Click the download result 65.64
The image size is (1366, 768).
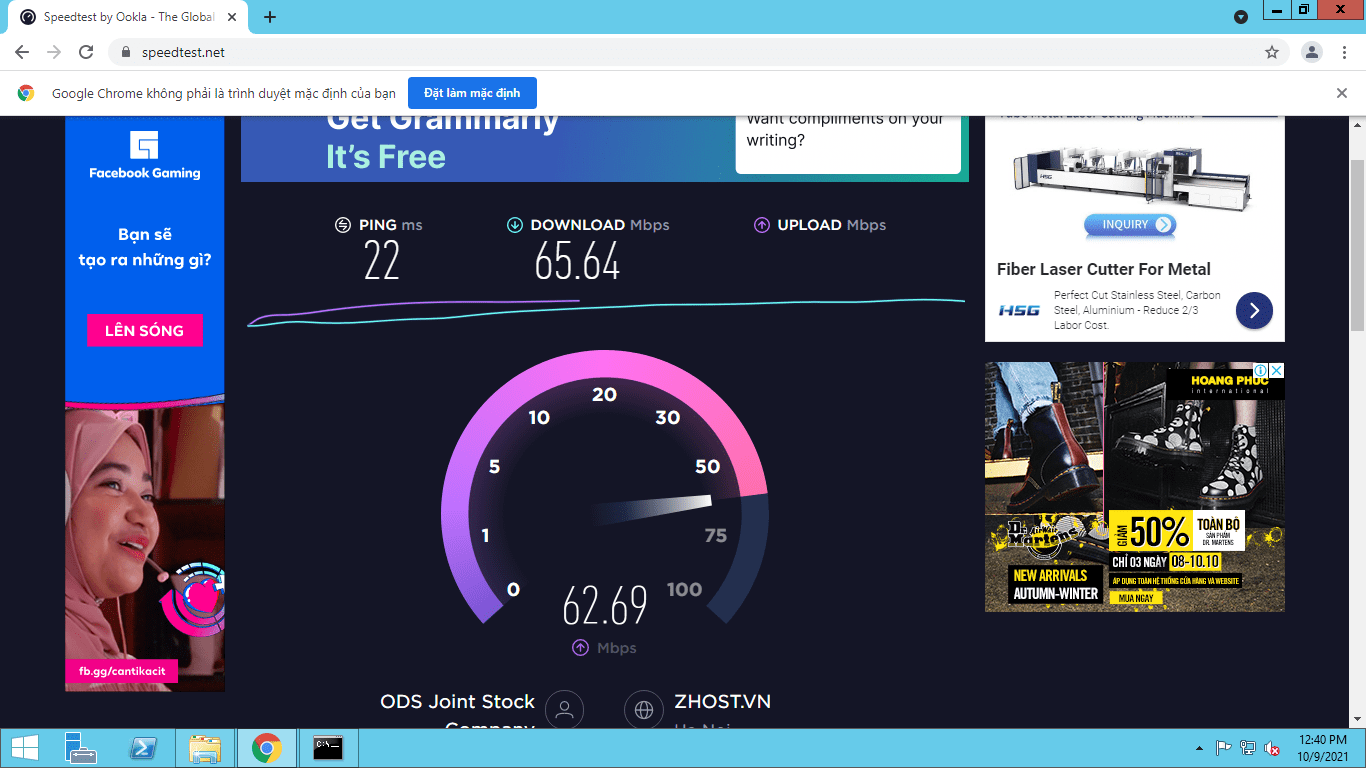coord(577,262)
